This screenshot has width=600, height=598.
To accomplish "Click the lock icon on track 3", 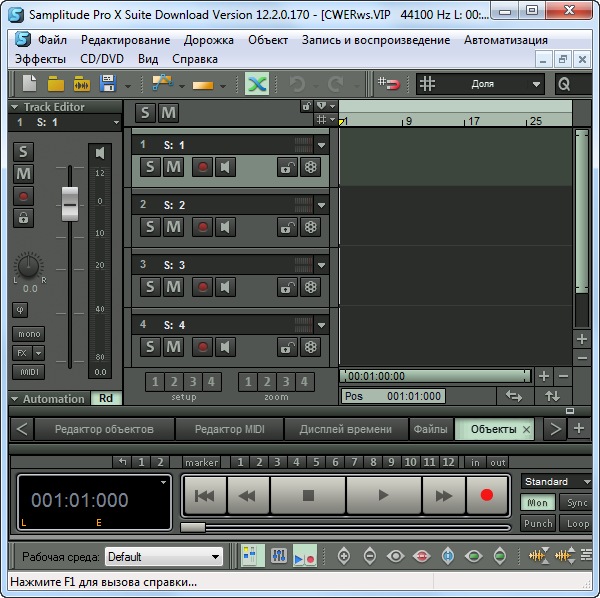I will pos(287,287).
